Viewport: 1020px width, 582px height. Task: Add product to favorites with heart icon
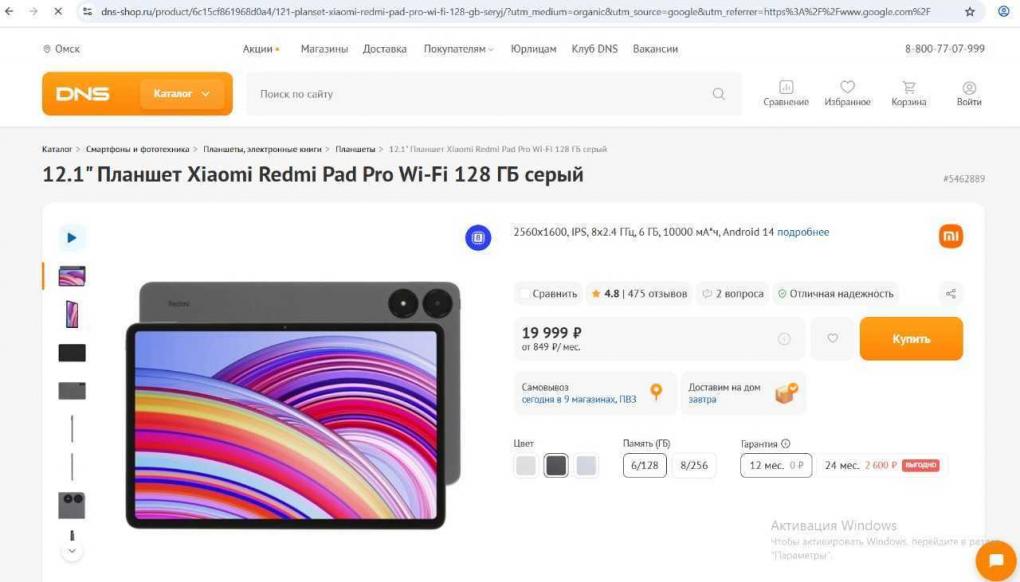pyautogui.click(x=832, y=338)
